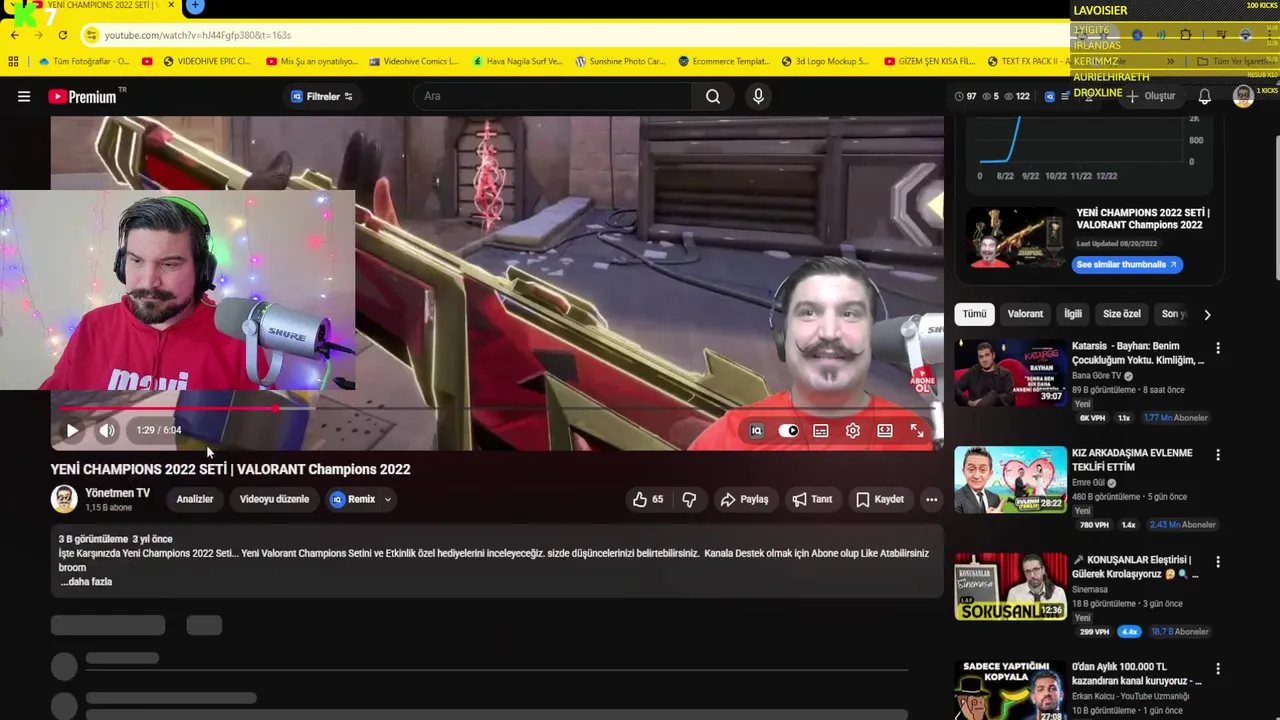Start voice search with microphone icon
This screenshot has width=1280, height=720.
click(758, 96)
